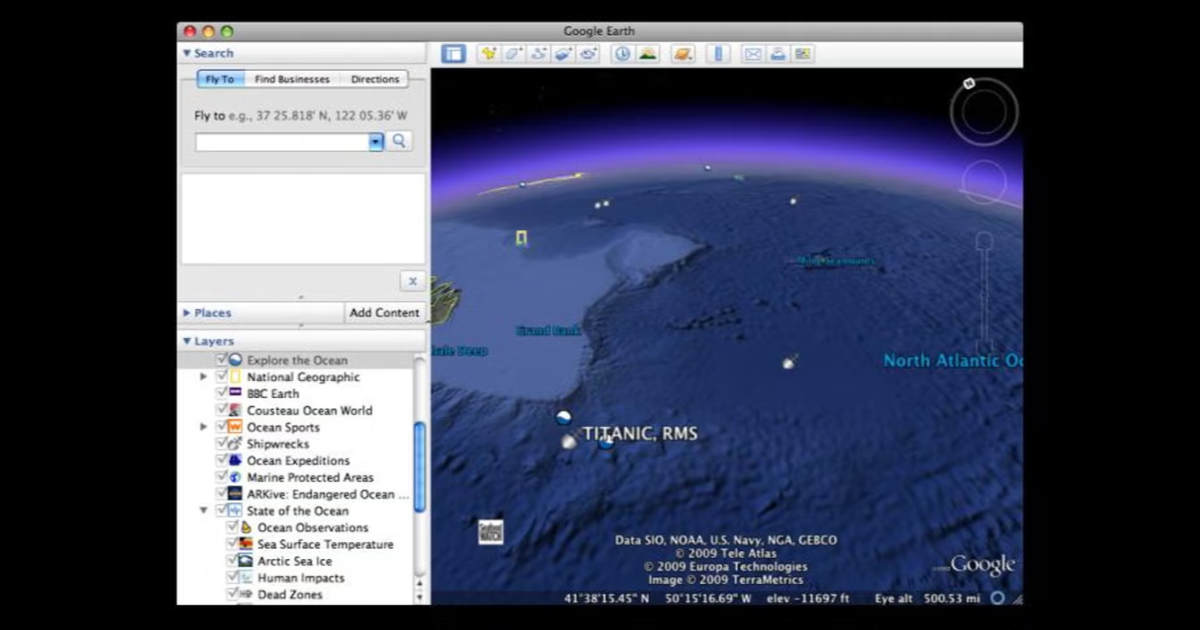This screenshot has height=630, width=1200.
Task: Hide the sidebar using the toolbar icon
Action: tap(453, 54)
